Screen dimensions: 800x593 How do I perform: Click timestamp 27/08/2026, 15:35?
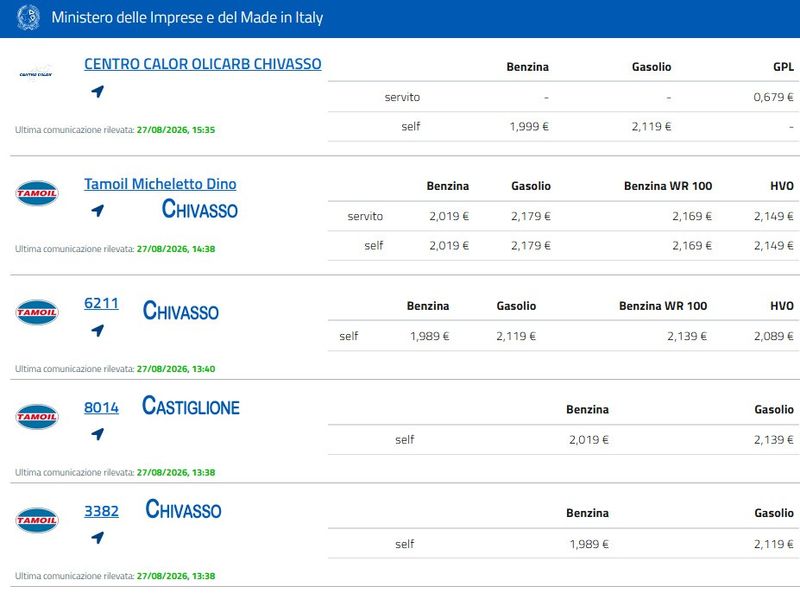click(176, 130)
